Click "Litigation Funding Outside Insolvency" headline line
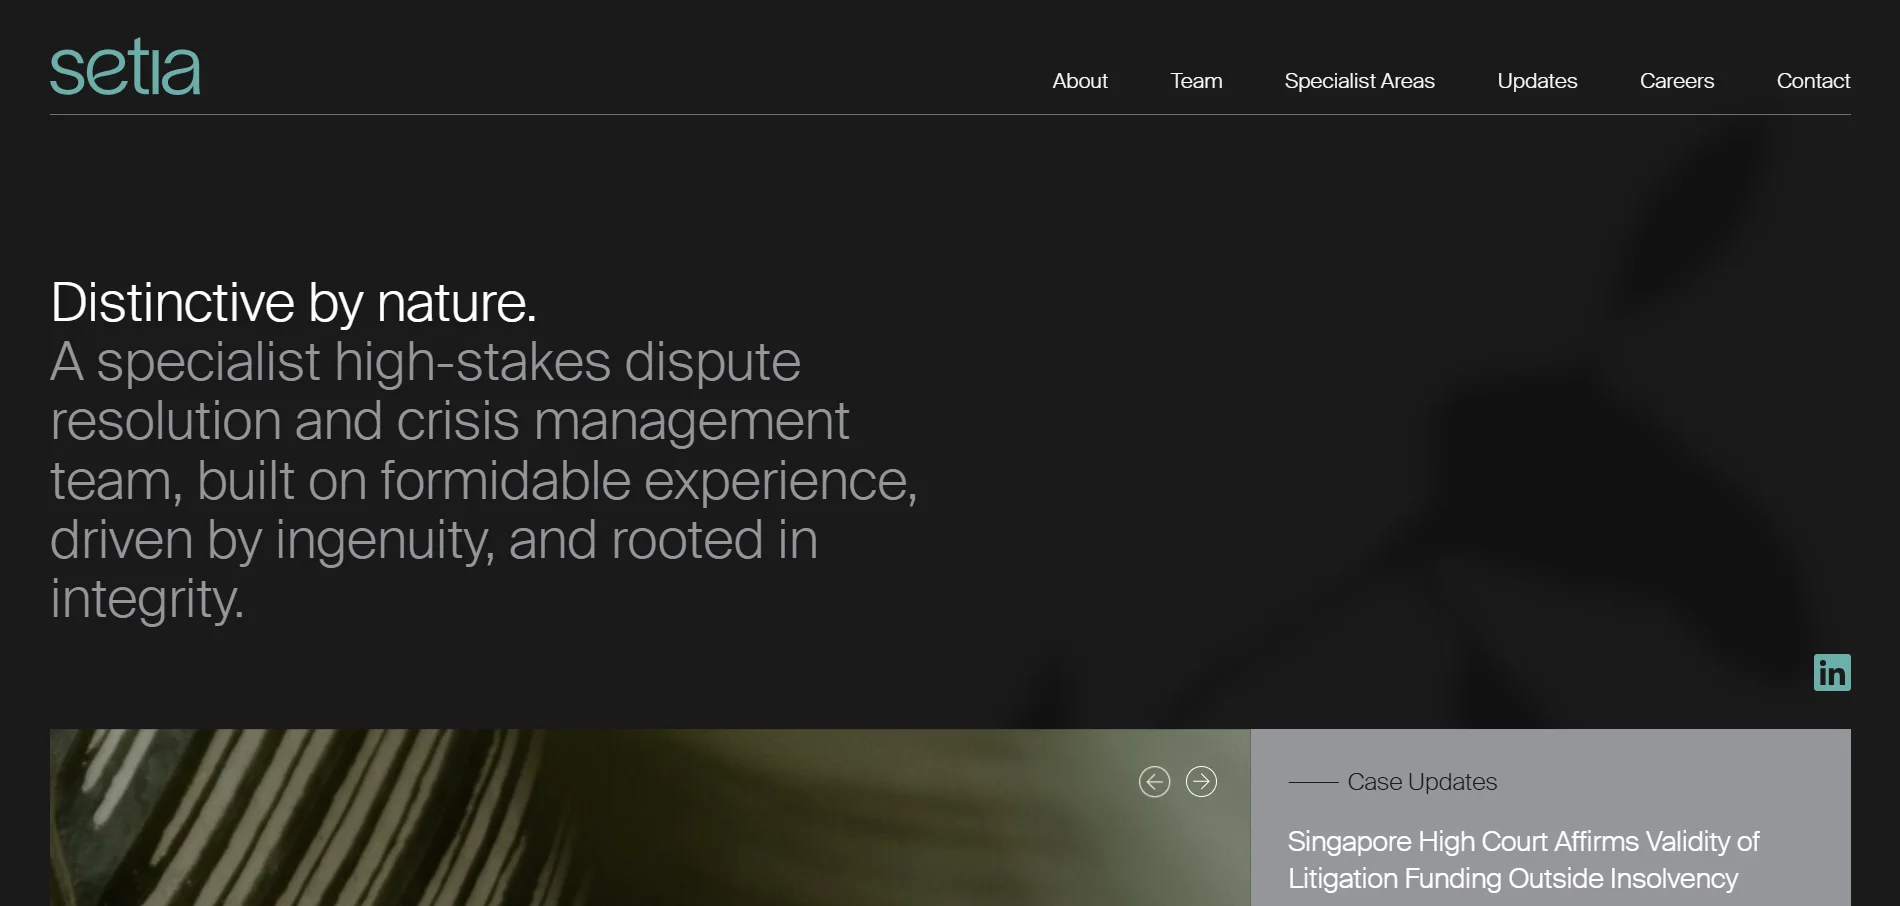This screenshot has width=1900, height=906. point(1512,879)
